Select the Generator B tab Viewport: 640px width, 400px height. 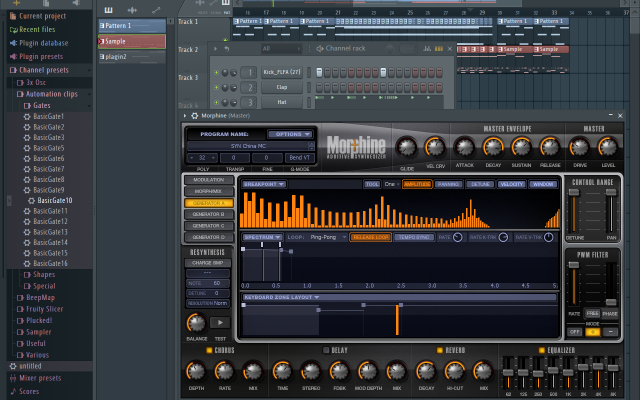coord(209,214)
